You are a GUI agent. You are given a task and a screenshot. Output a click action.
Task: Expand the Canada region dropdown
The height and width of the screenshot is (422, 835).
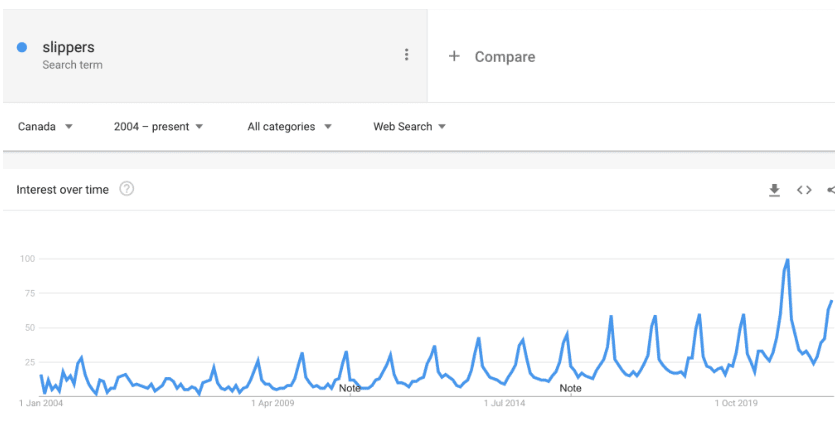click(45, 126)
